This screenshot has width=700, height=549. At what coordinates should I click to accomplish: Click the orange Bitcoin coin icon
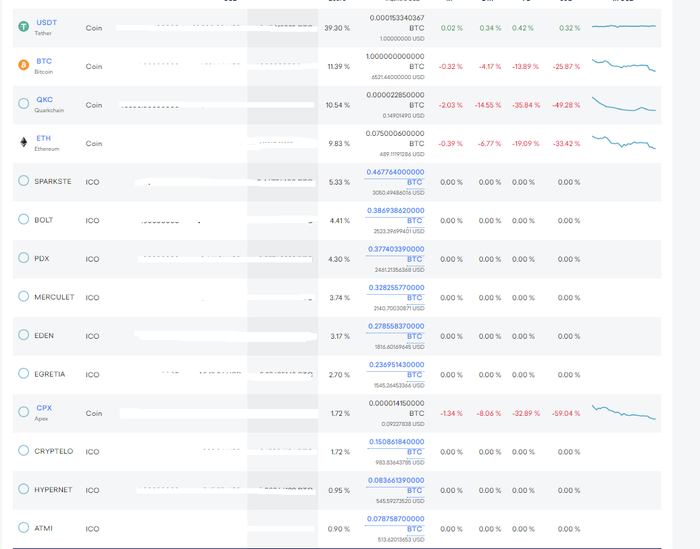24,66
